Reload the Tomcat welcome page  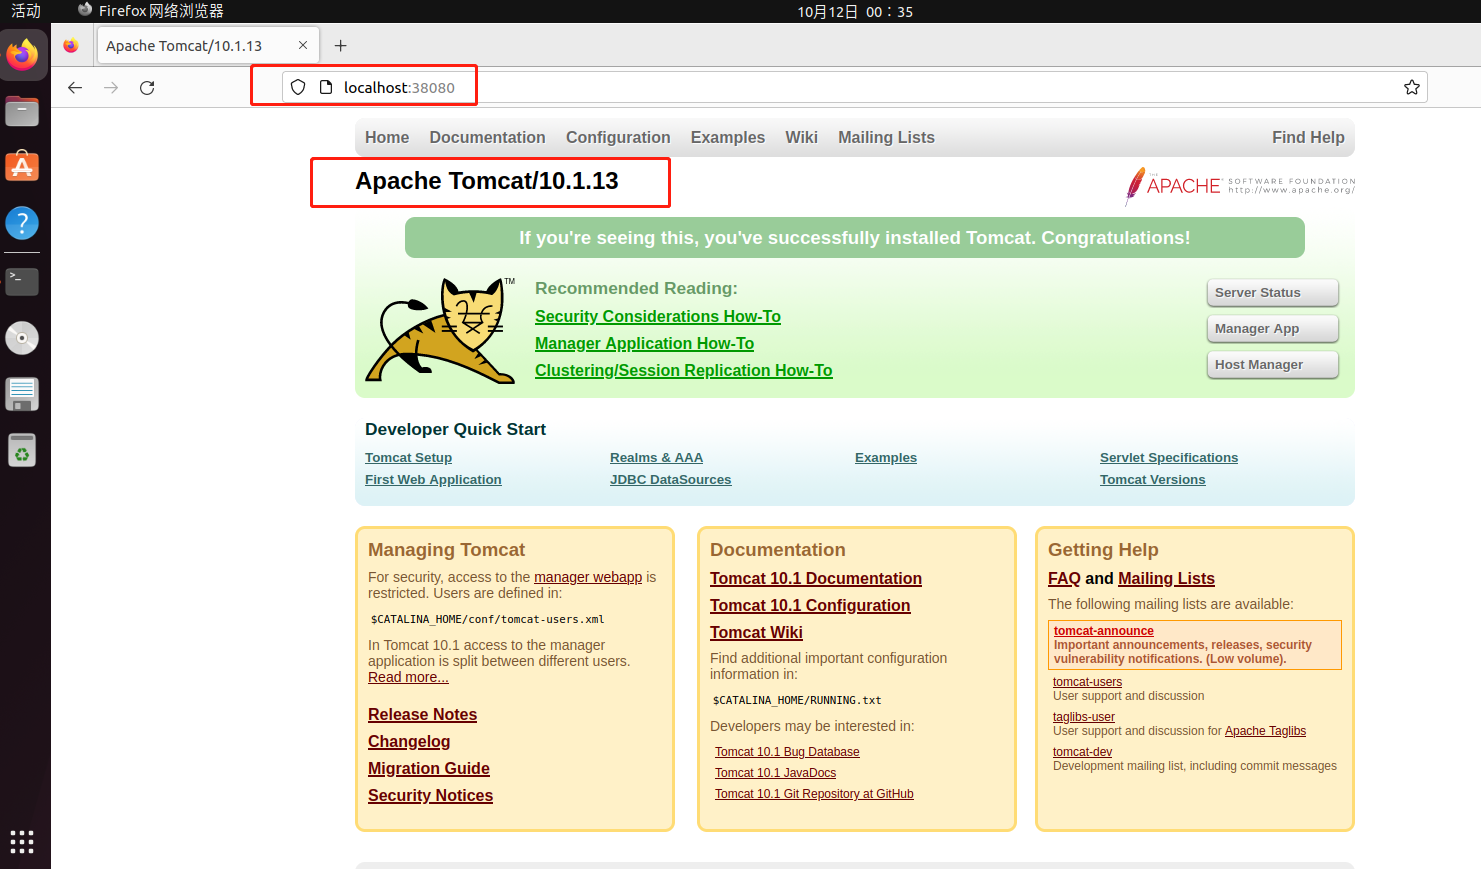click(x=146, y=87)
